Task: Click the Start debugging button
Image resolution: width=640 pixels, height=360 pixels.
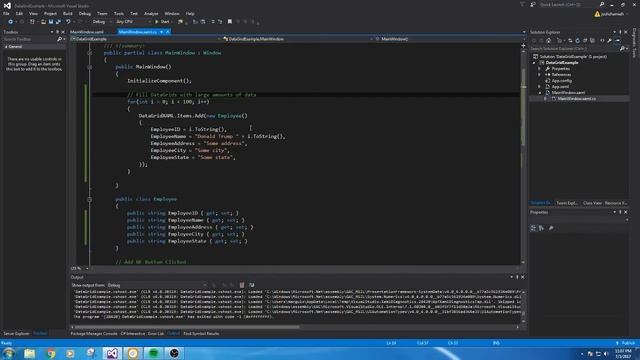Action: [162, 22]
